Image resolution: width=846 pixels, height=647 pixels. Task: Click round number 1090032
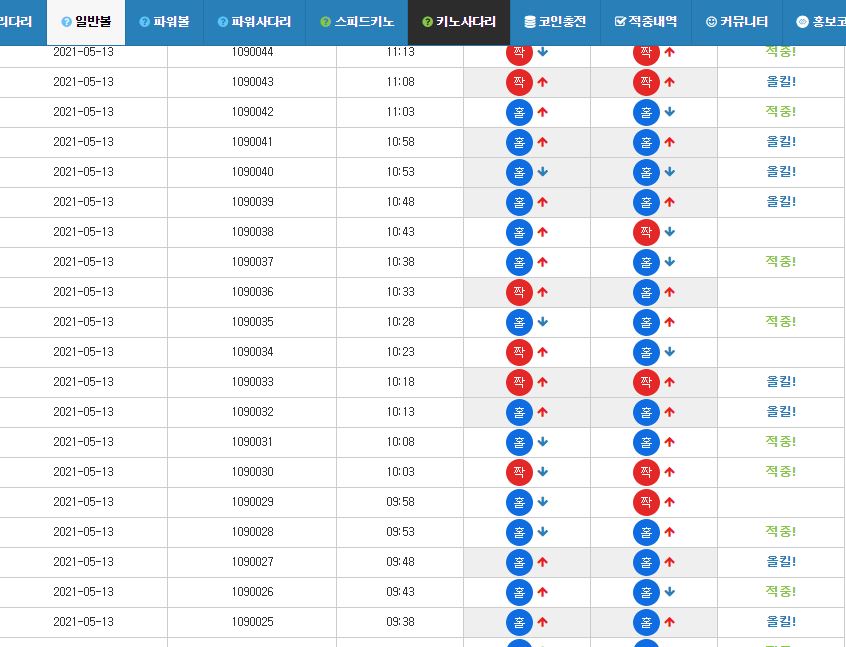tap(253, 412)
